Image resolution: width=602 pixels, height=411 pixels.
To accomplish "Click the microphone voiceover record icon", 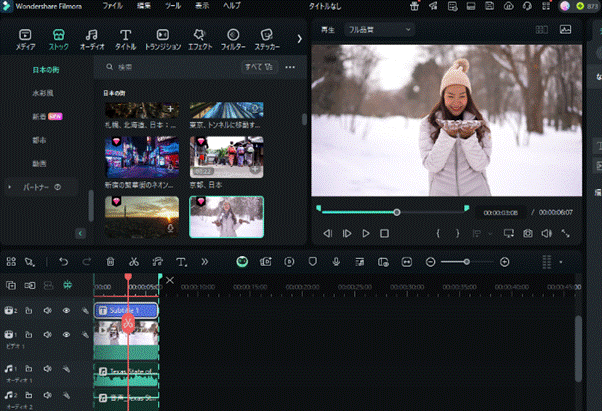I will (336, 261).
